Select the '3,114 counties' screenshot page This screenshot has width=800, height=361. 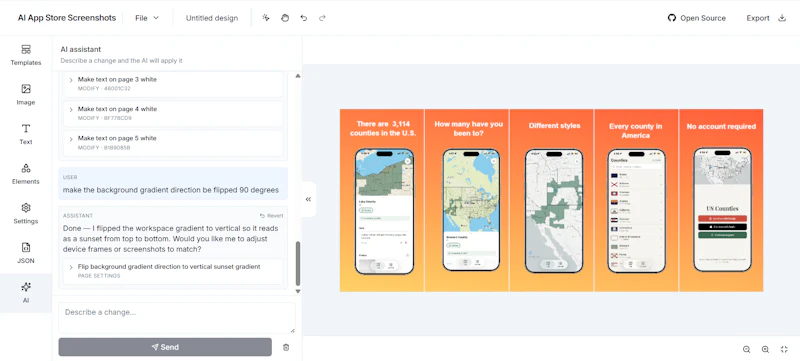[382, 200]
